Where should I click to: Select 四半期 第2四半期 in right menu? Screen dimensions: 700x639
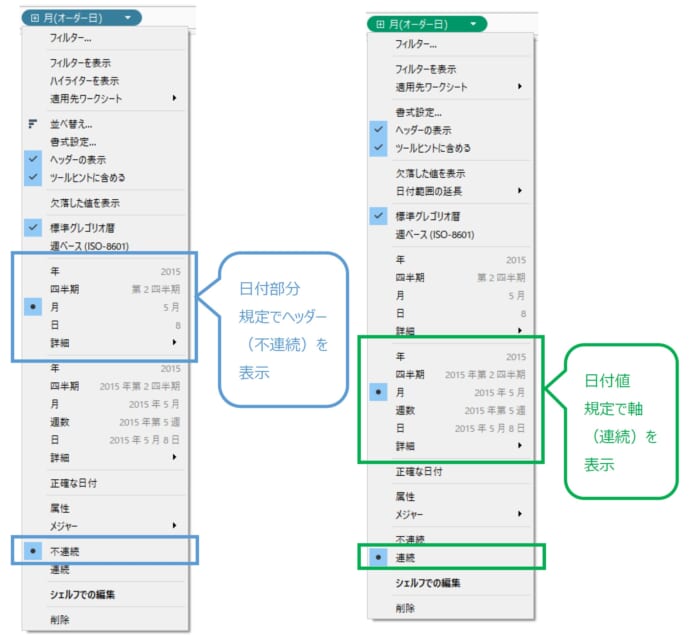point(450,277)
